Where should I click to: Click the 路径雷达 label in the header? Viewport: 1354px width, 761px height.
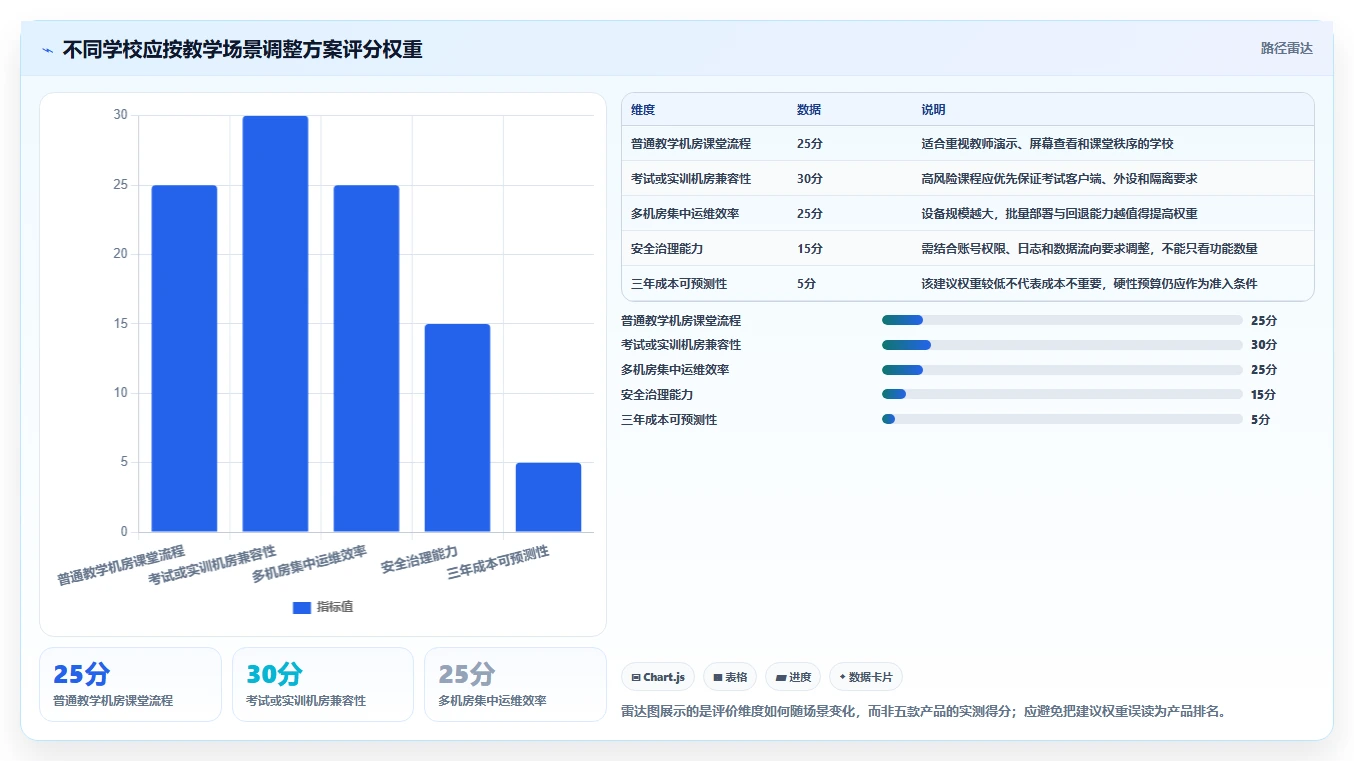[1286, 48]
